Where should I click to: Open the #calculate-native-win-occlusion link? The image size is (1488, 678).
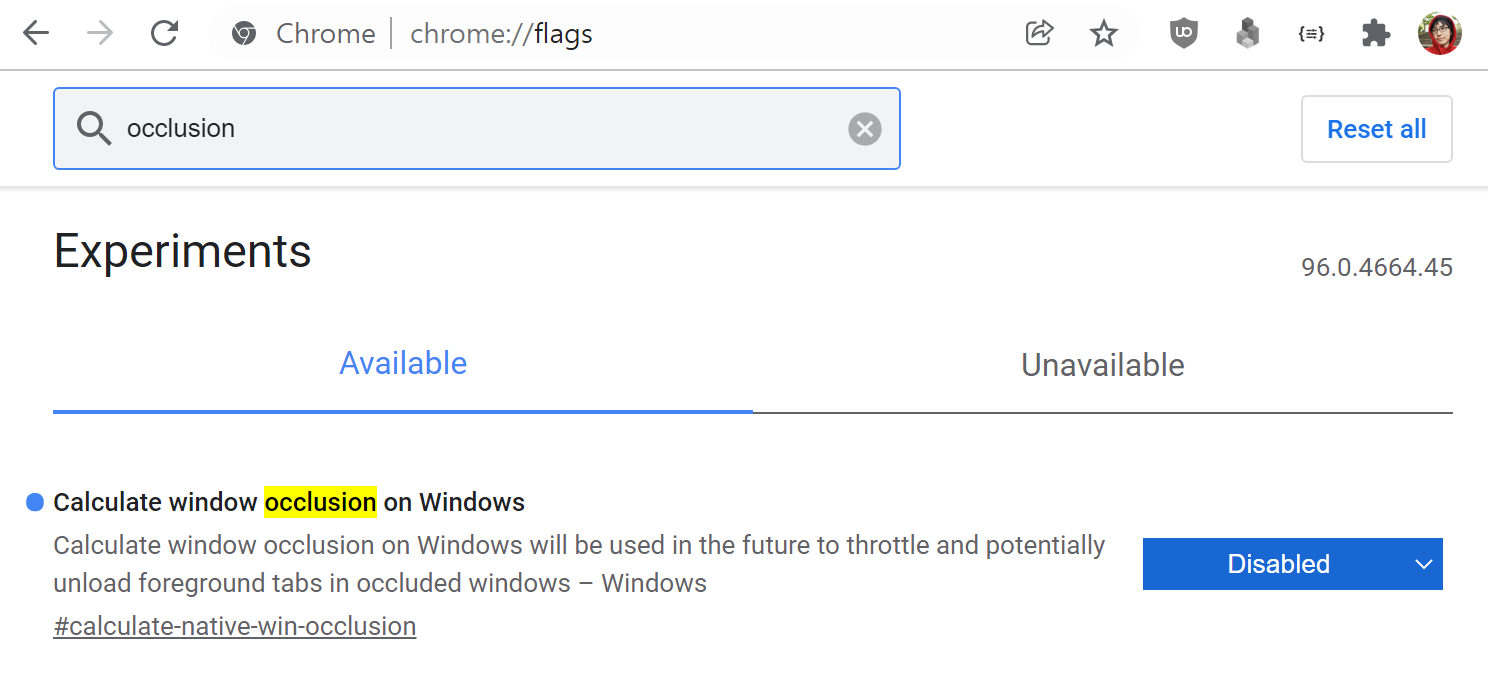point(235,627)
